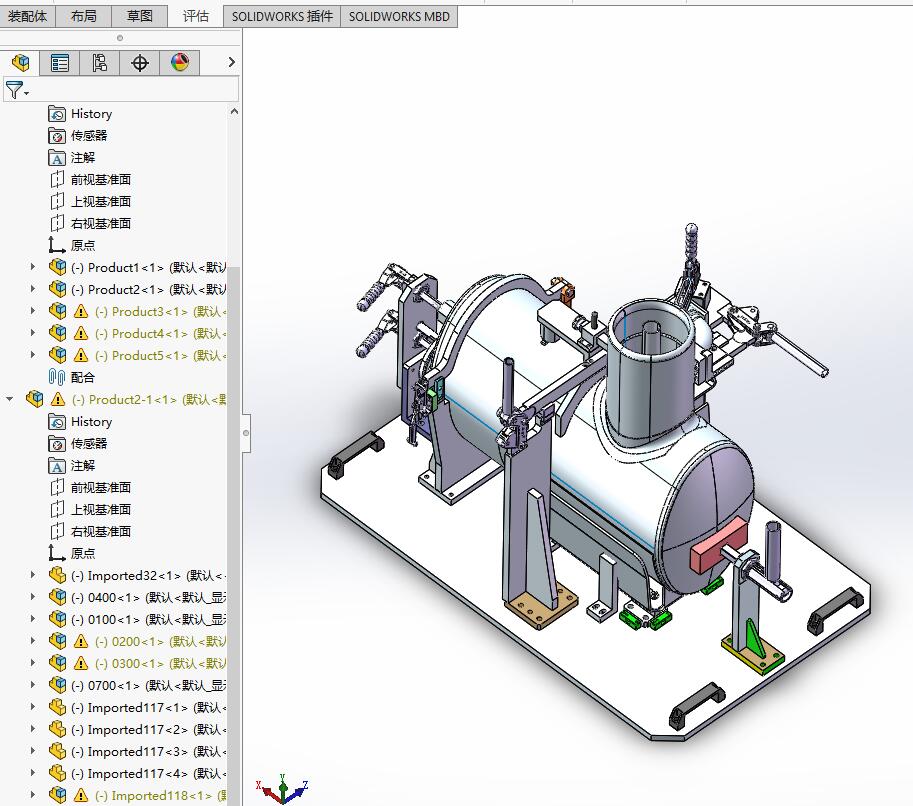Image resolution: width=913 pixels, height=806 pixels.
Task: Collapse the Product2-1<1> assembly node
Action: [10, 400]
